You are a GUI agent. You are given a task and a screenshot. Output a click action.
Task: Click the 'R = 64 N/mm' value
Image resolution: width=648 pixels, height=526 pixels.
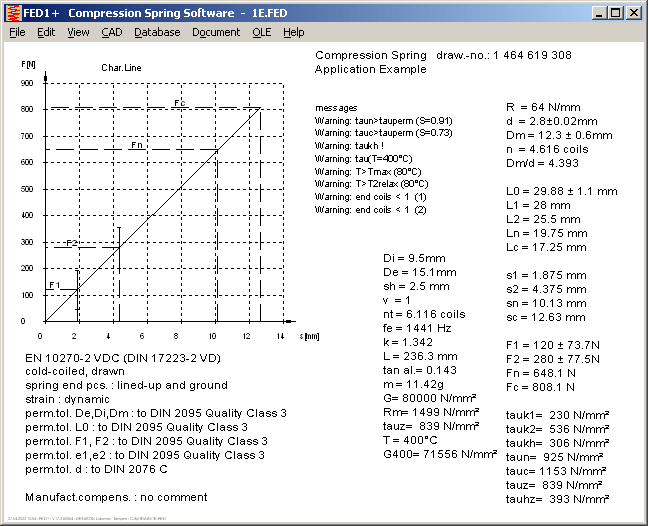point(543,107)
